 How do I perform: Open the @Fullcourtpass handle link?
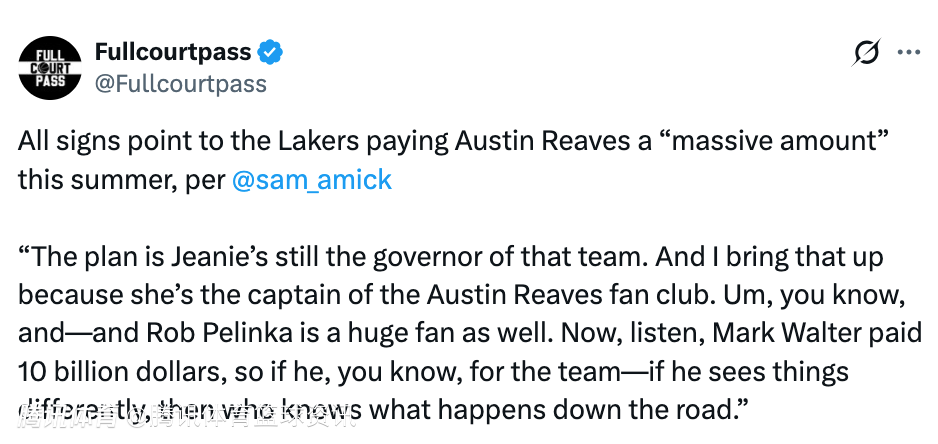pos(180,83)
